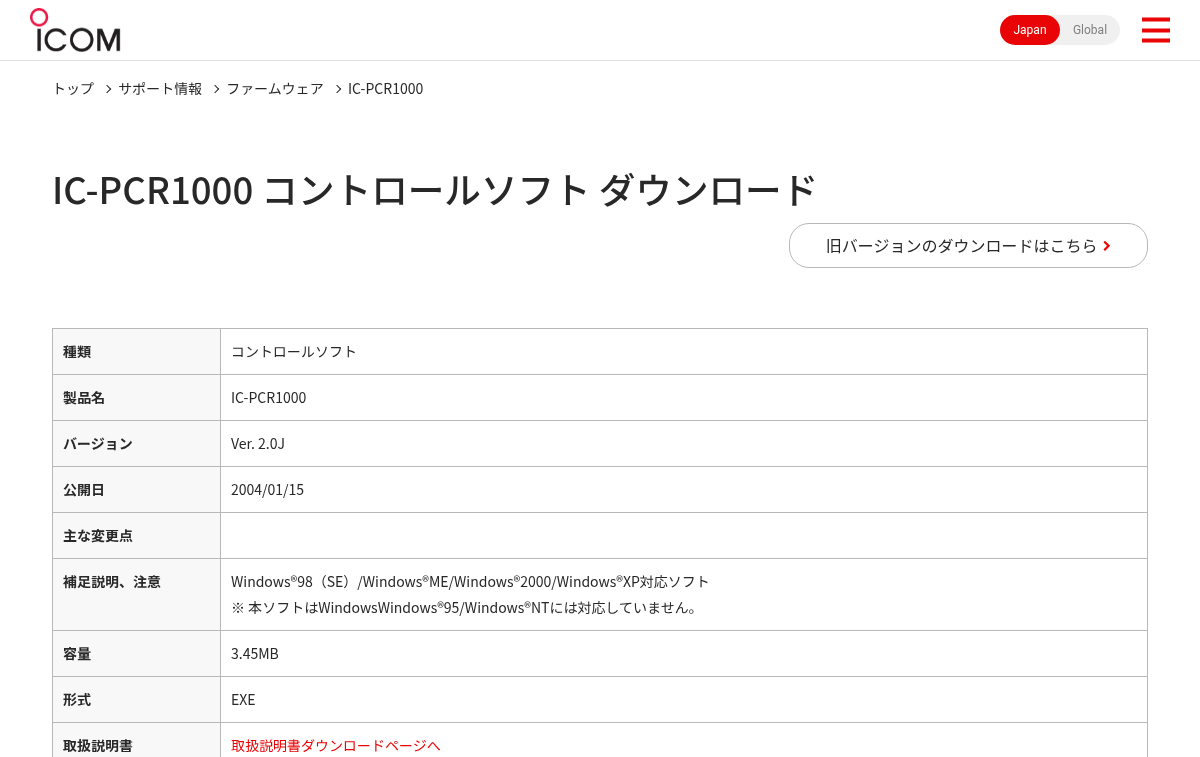Select the バージョン row header
Image resolution: width=1200 pixels, height=757 pixels.
click(136, 443)
